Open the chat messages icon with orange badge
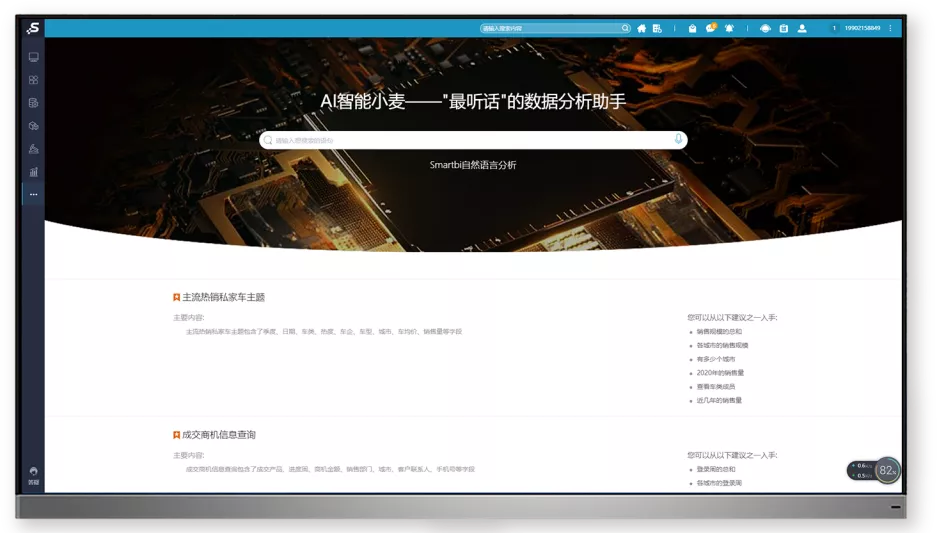This screenshot has width=938, height=535. pyautogui.click(x=711, y=28)
